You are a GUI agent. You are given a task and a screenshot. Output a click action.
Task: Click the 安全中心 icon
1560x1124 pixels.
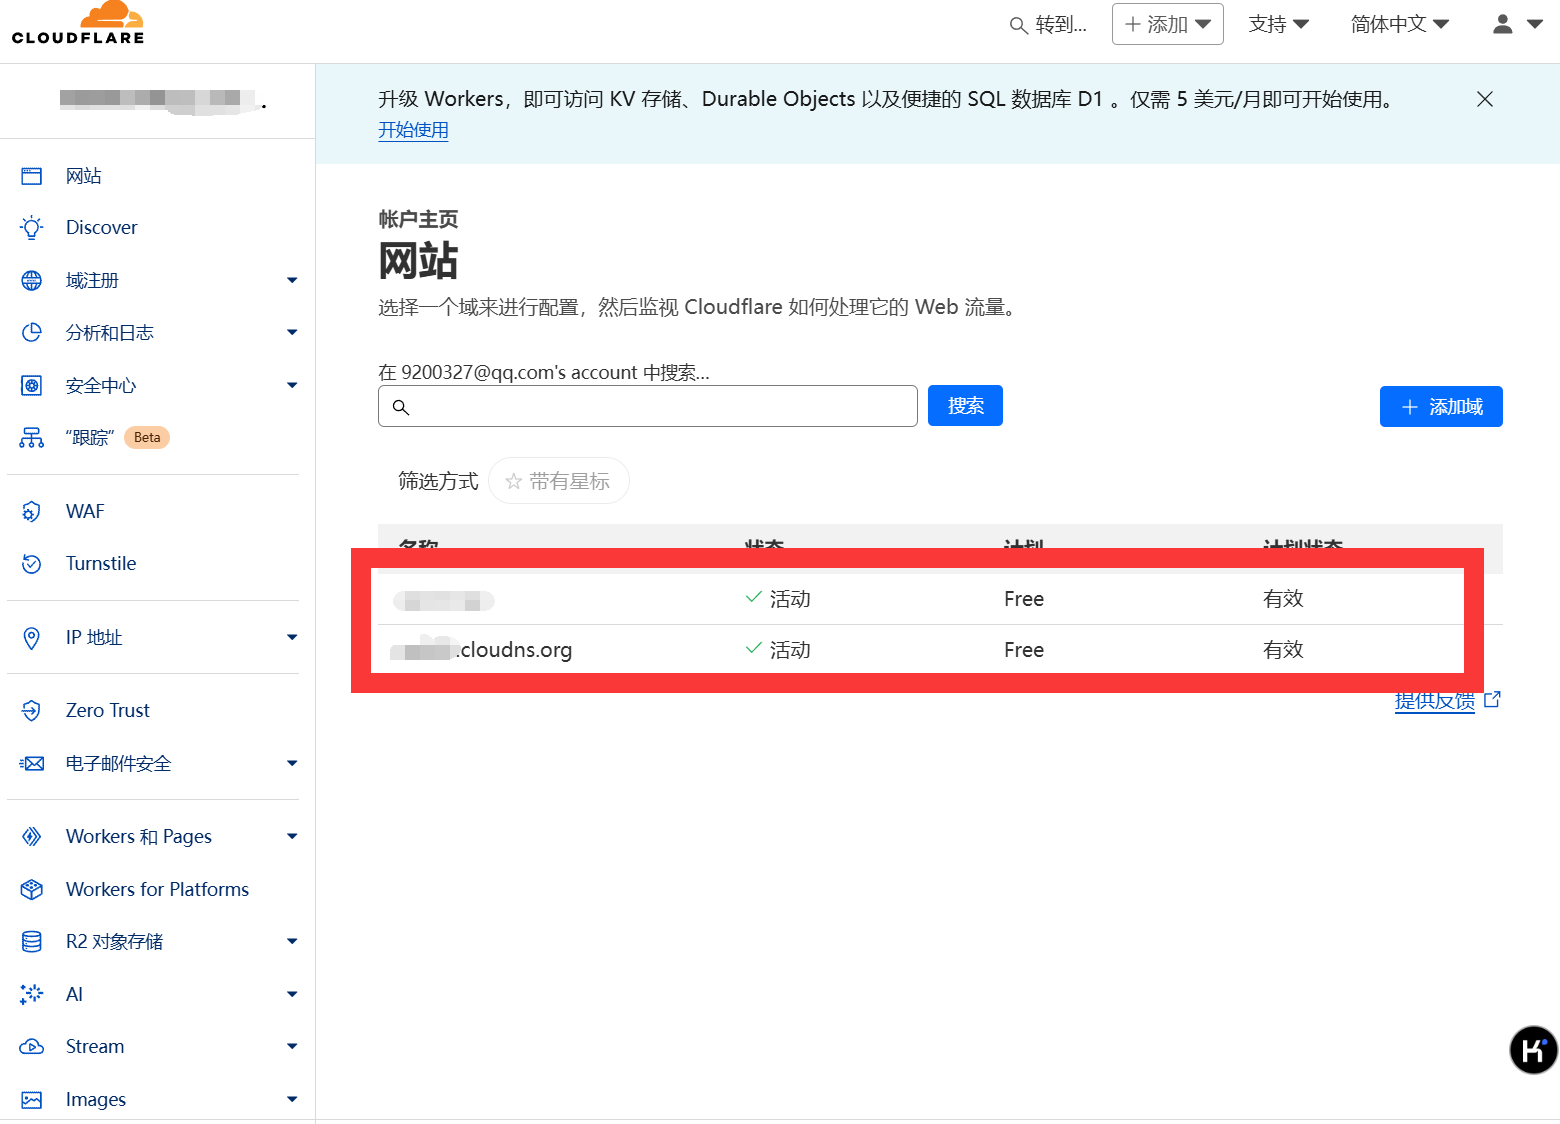tap(32, 386)
